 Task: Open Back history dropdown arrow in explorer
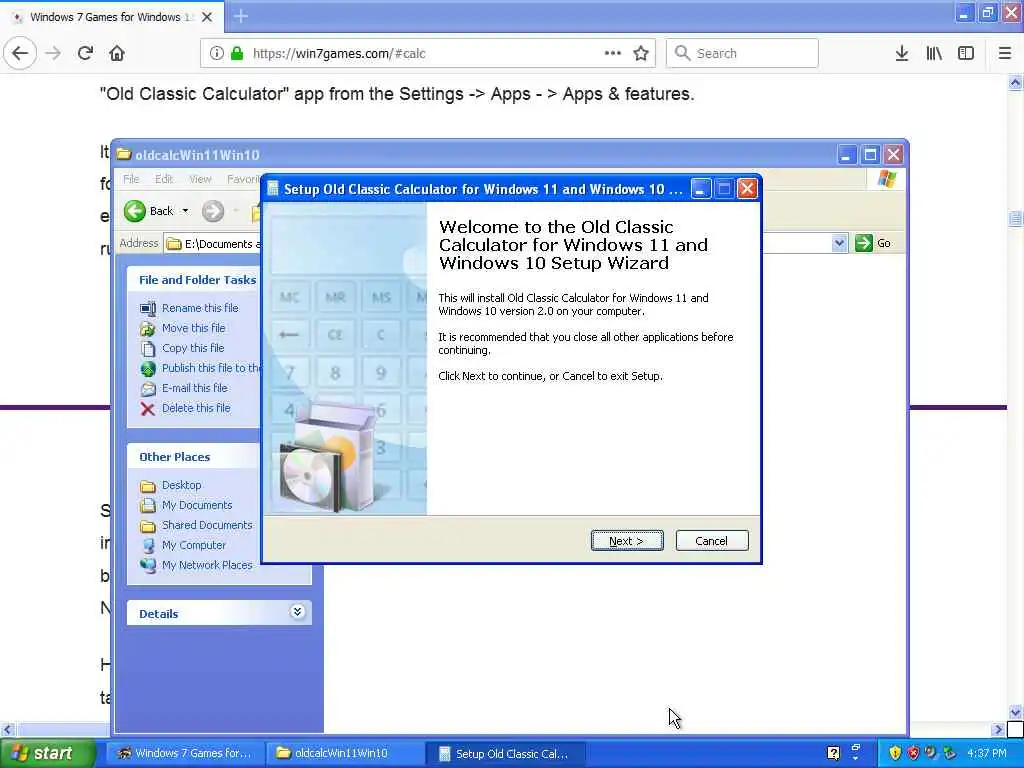(x=185, y=211)
